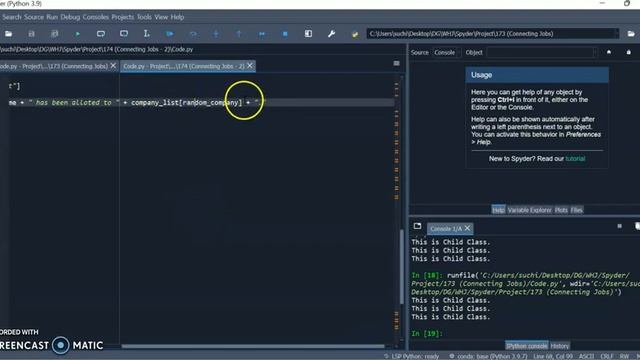The height and width of the screenshot is (360, 640).
Task: Click company_list in the code line
Action: (x=155, y=102)
